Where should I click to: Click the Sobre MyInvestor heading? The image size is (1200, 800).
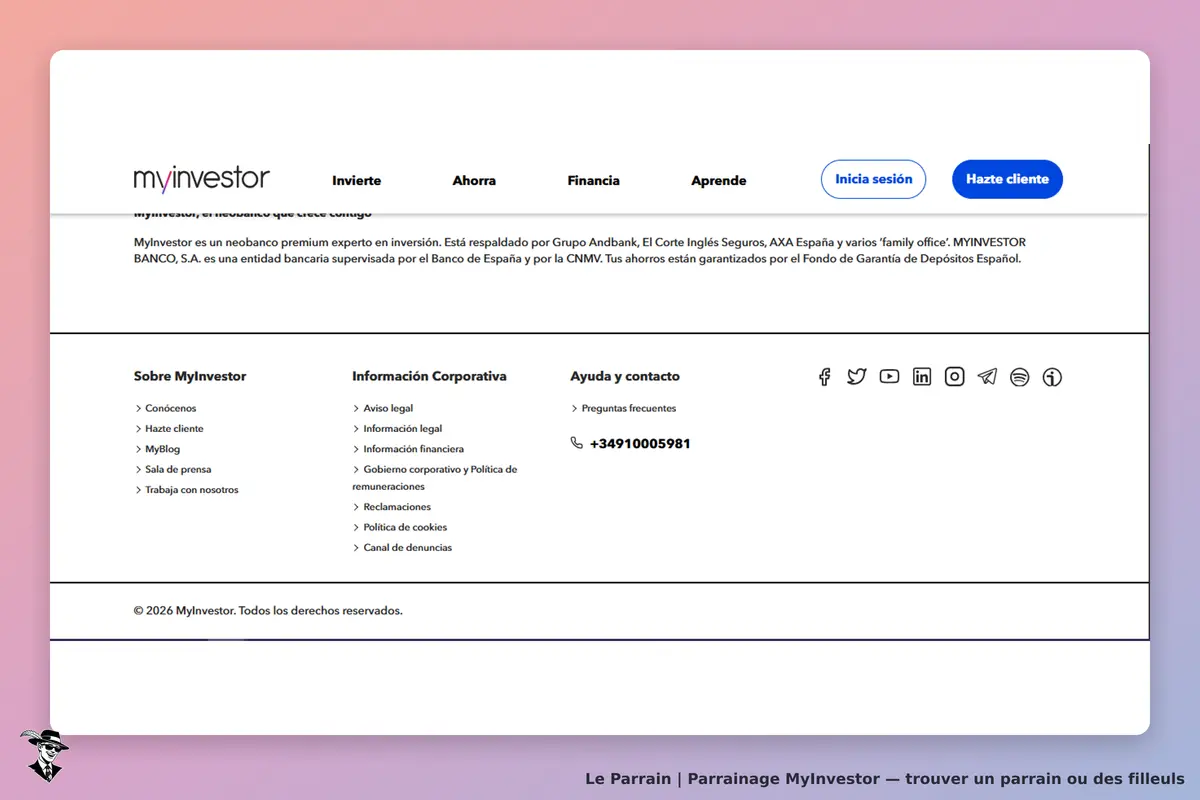[x=190, y=376]
